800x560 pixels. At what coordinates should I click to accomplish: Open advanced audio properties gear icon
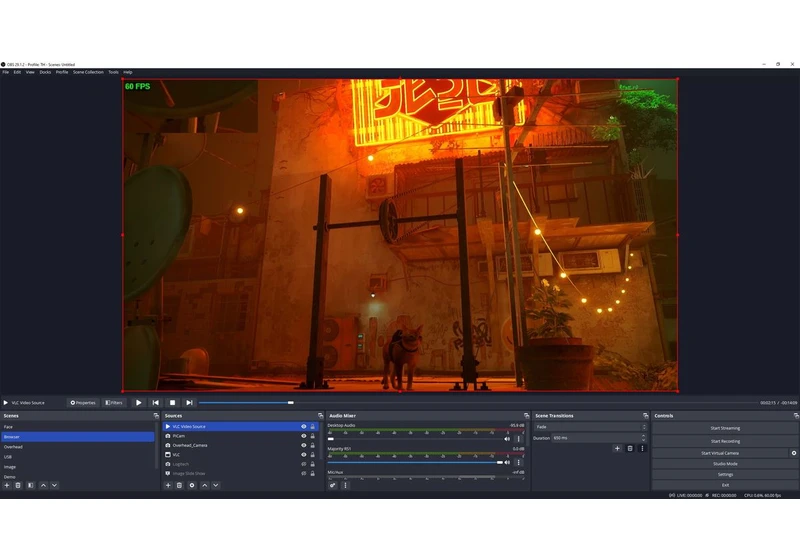tap(333, 485)
